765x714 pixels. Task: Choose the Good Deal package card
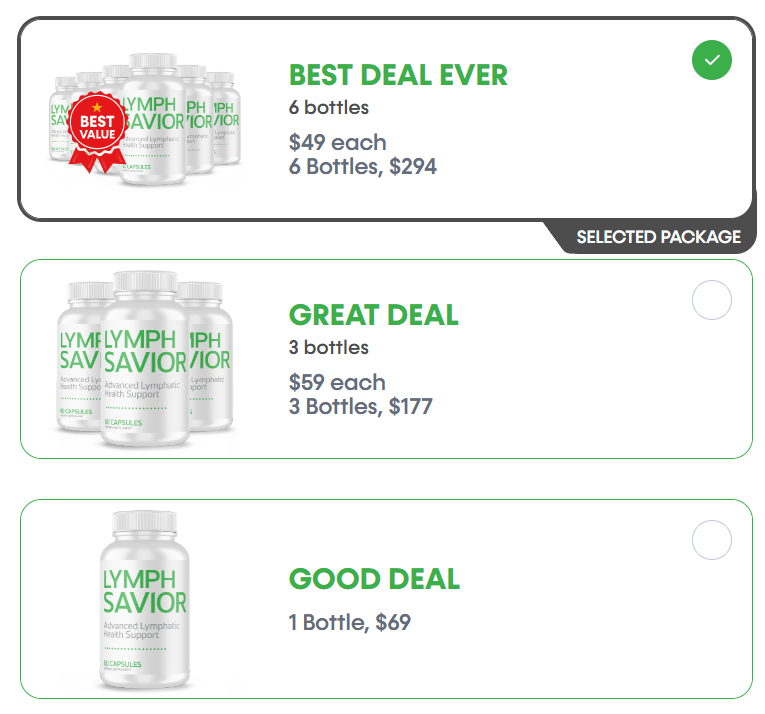pyautogui.click(x=386, y=599)
